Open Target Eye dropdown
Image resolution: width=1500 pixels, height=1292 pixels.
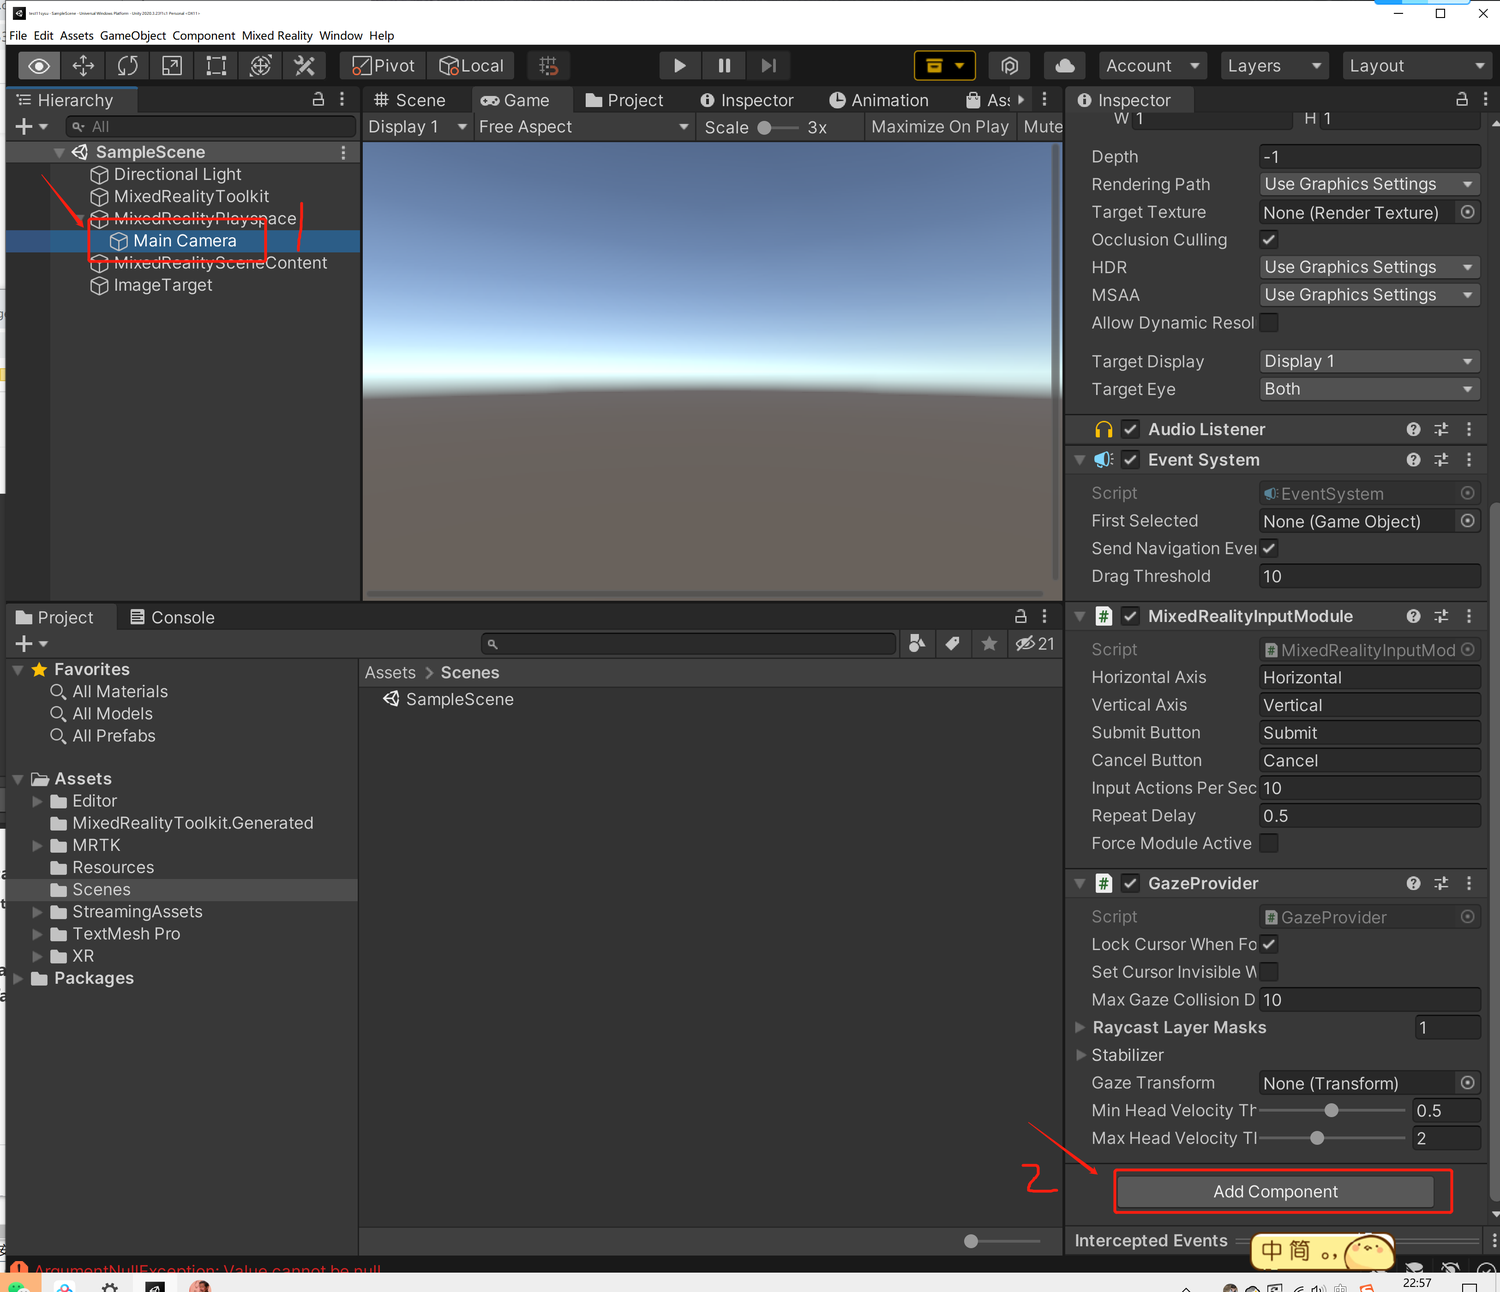[x=1370, y=389]
